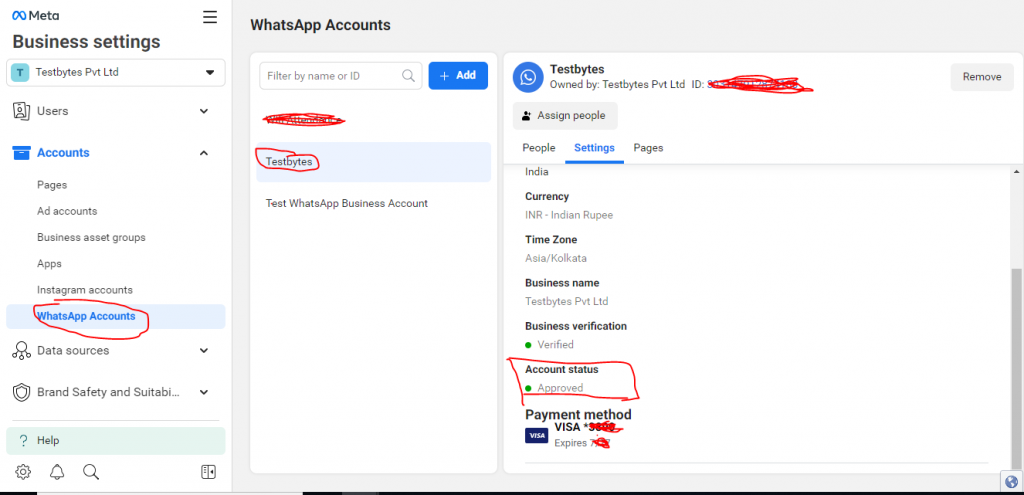
Task: Click the scrollbar up arrow
Action: 1016,172
